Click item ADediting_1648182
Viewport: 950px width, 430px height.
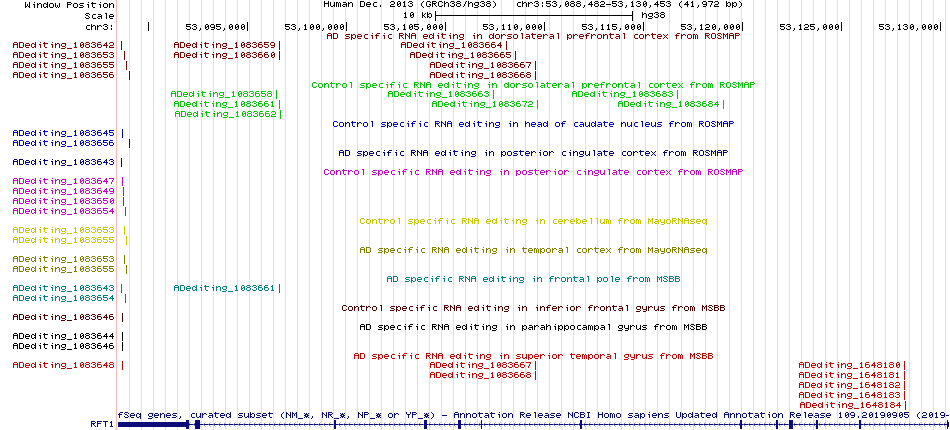(850, 385)
